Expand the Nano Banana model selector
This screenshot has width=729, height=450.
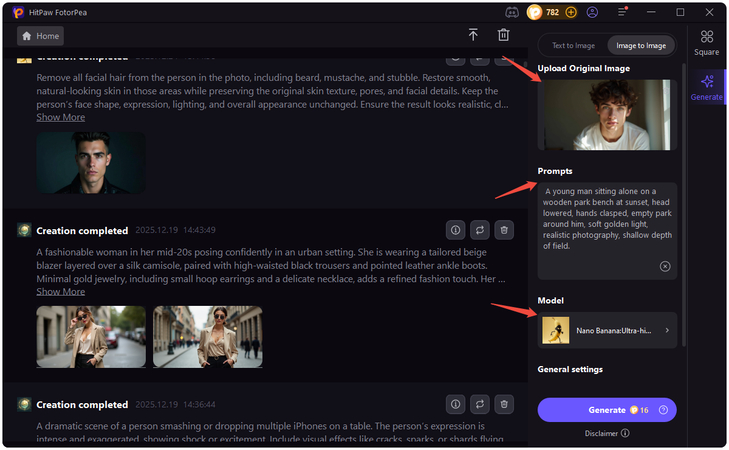point(607,331)
